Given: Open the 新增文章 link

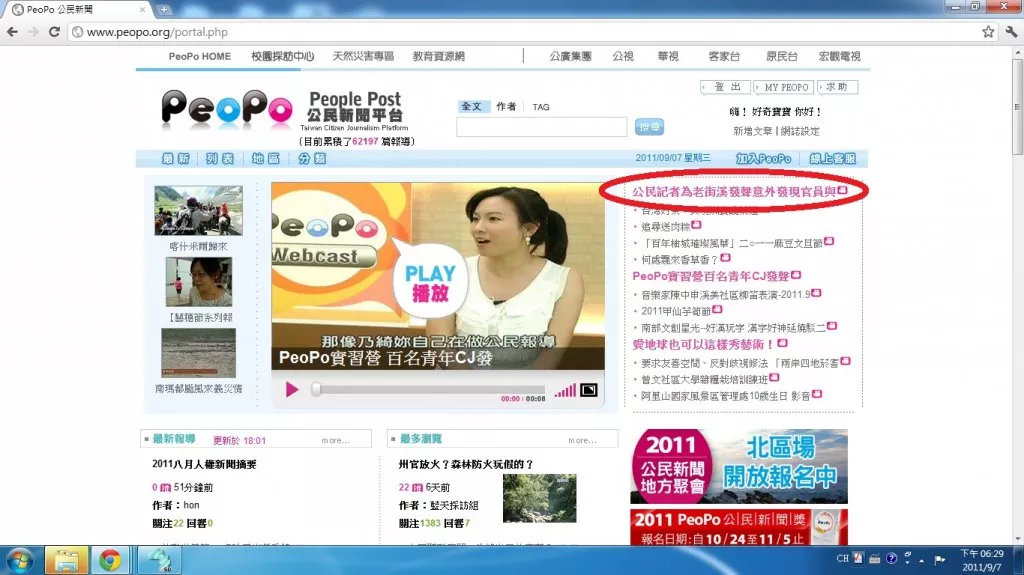Looking at the screenshot, I should click(752, 131).
